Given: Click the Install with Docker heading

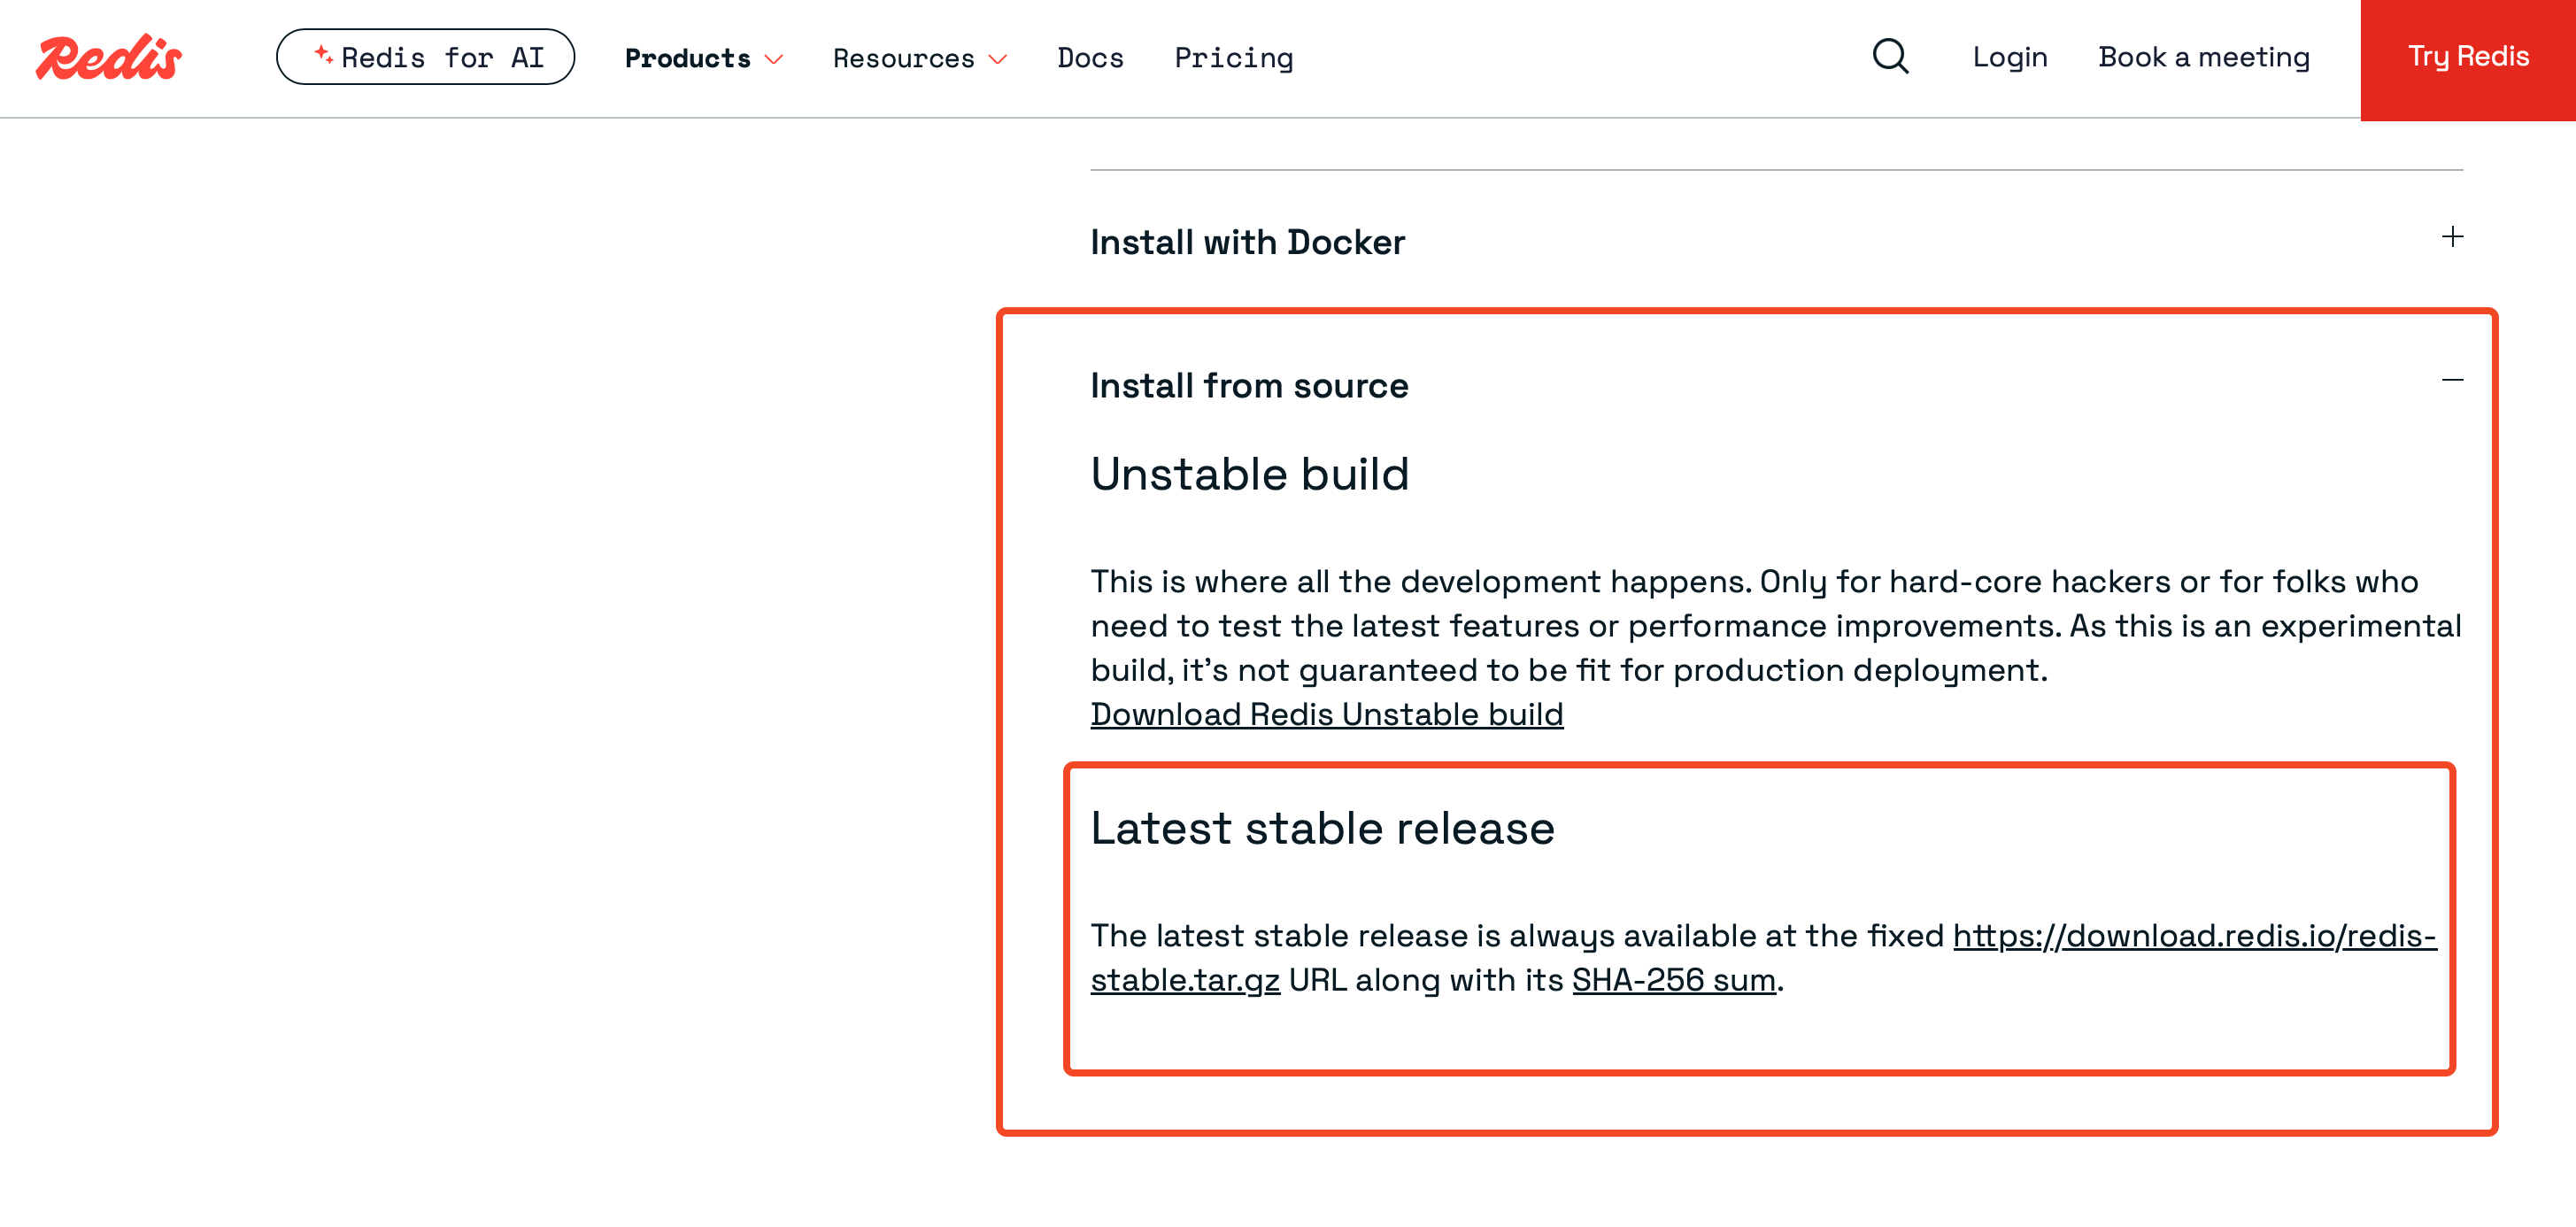Looking at the screenshot, I should tap(1247, 242).
